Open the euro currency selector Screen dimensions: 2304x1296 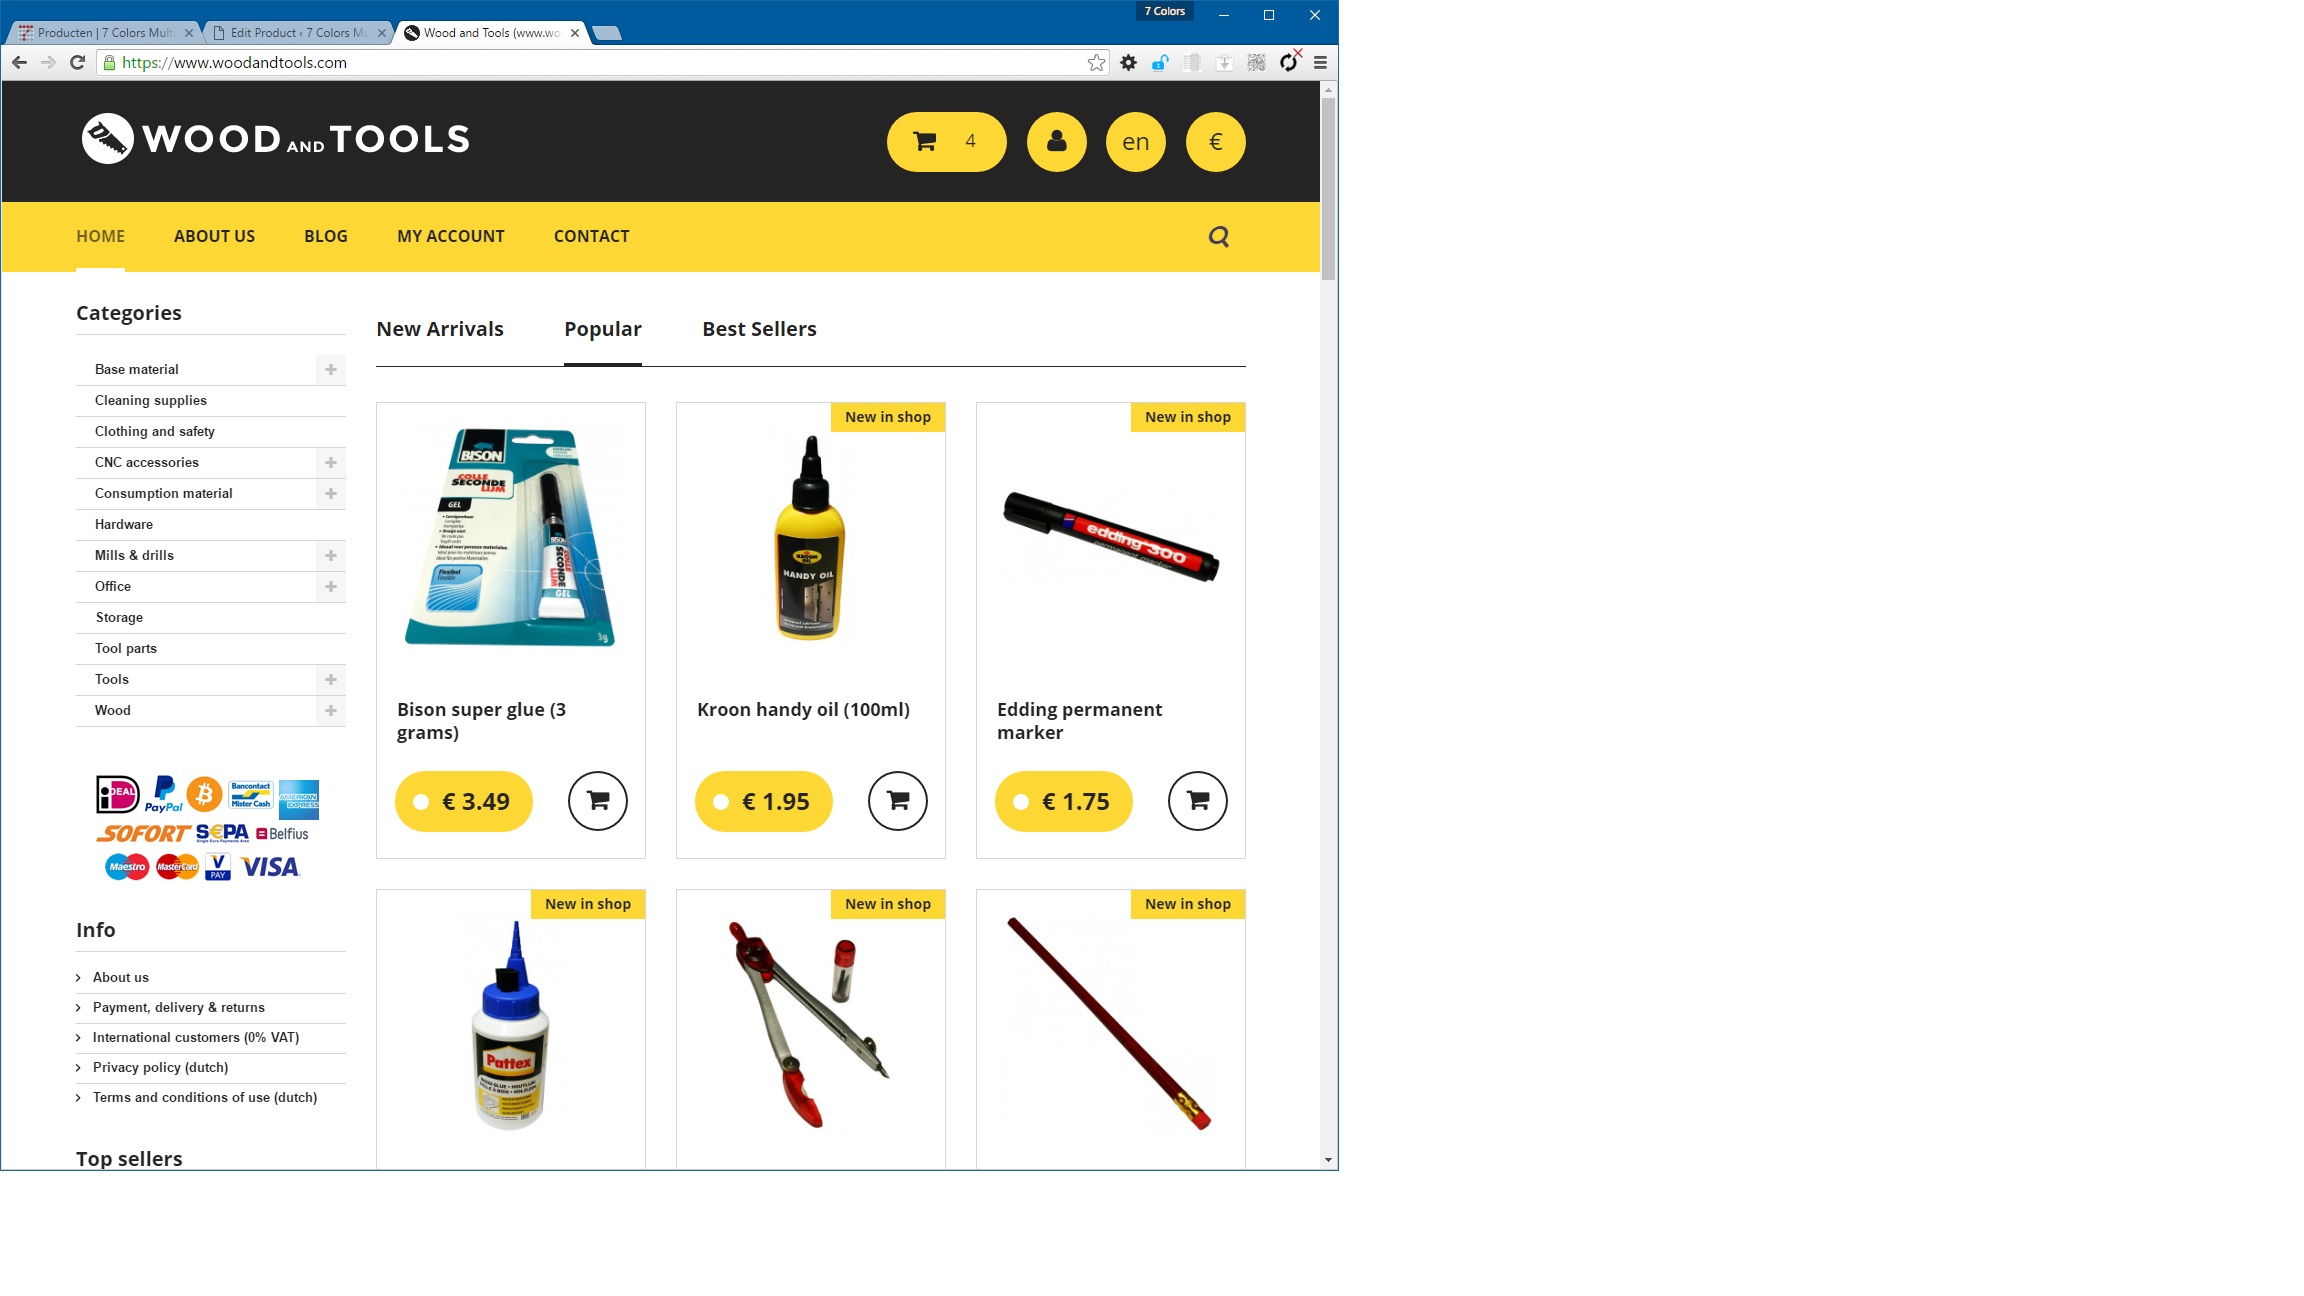tap(1215, 142)
